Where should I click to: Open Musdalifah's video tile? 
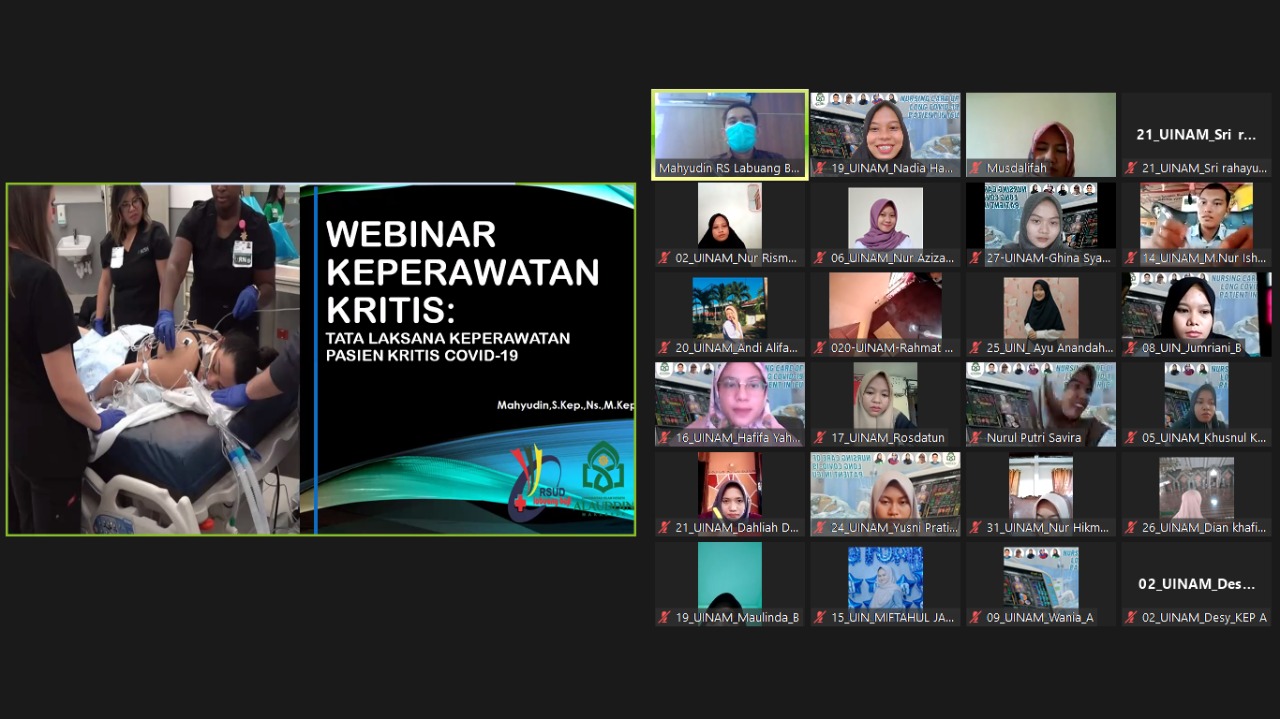click(x=1040, y=130)
